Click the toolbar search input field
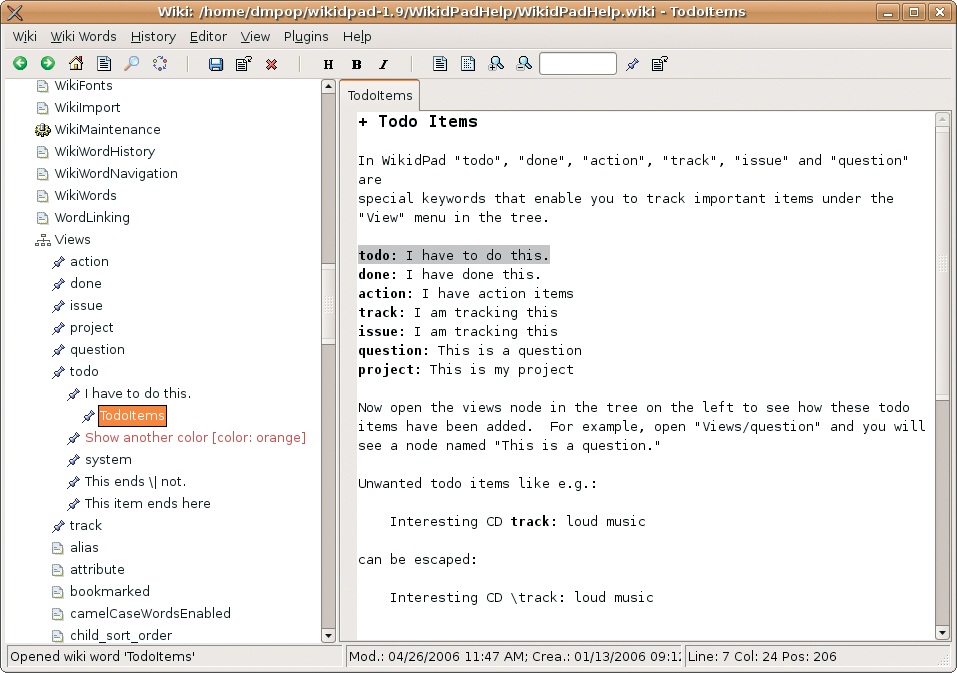Screen dimensions: 957x673 pyautogui.click(x=577, y=63)
